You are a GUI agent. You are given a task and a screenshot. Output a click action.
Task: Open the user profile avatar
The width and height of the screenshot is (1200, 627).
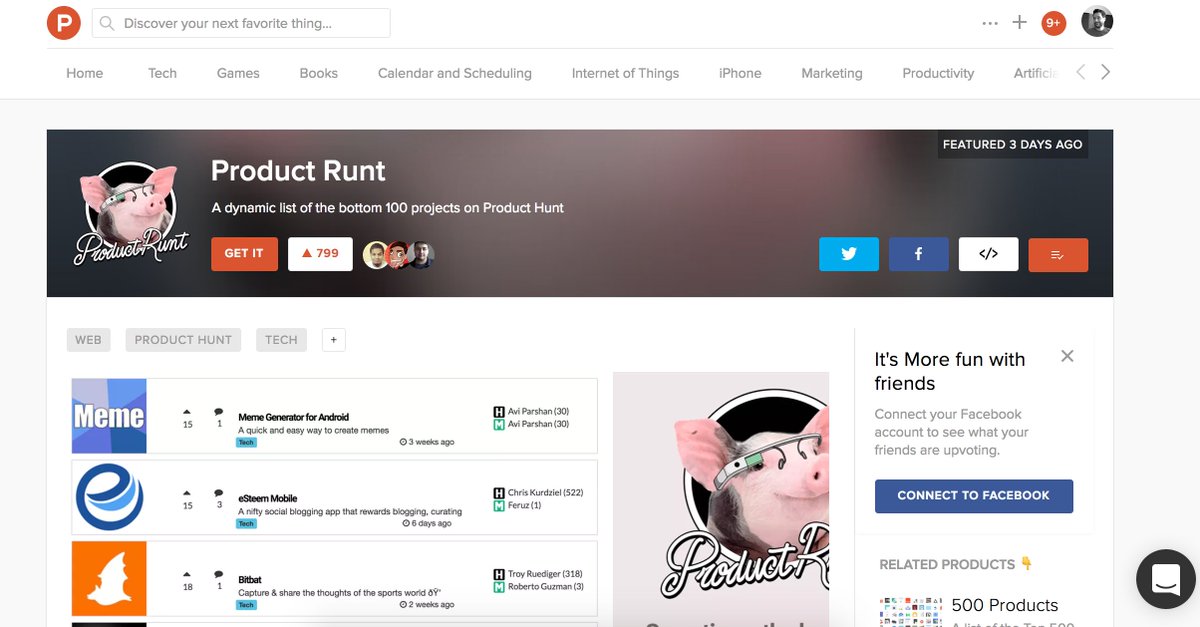(x=1097, y=21)
